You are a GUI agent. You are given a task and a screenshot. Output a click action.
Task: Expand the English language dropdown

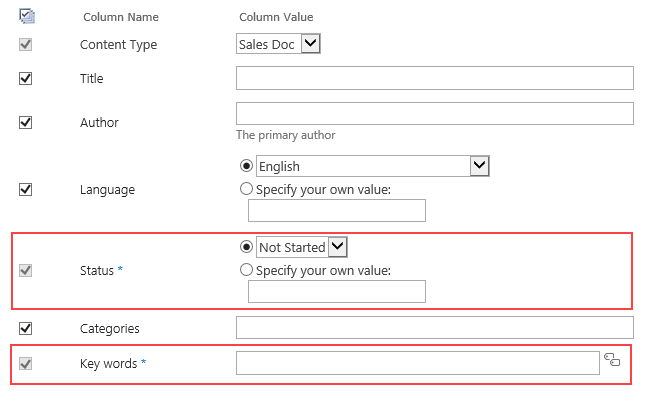click(x=372, y=166)
